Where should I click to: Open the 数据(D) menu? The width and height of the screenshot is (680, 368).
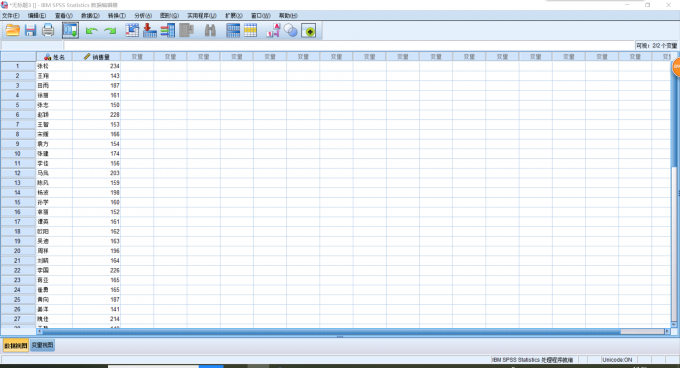[x=90, y=16]
